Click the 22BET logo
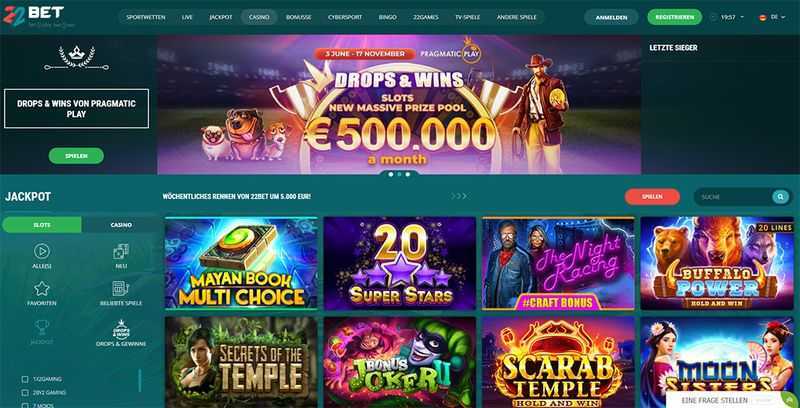800x408 pixels. point(34,15)
